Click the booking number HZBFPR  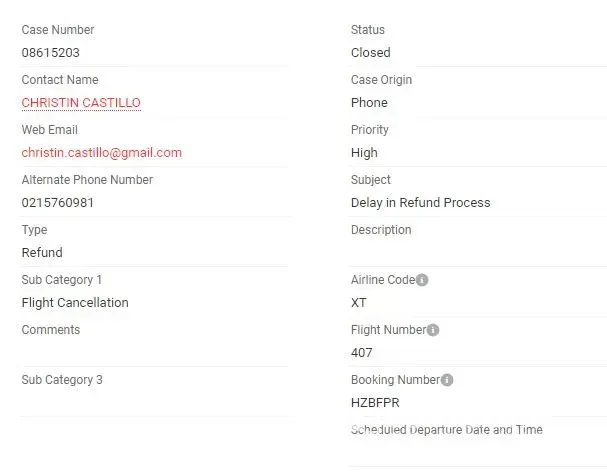tap(375, 403)
